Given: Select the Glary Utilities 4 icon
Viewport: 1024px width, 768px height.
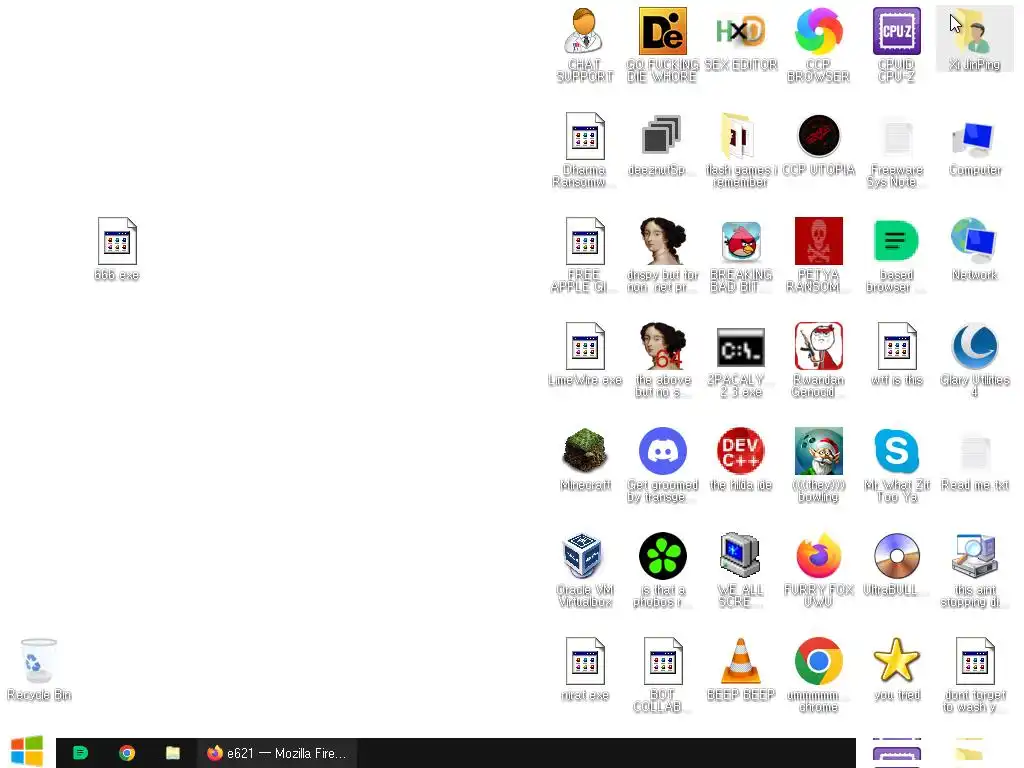Looking at the screenshot, I should pyautogui.click(x=974, y=347).
